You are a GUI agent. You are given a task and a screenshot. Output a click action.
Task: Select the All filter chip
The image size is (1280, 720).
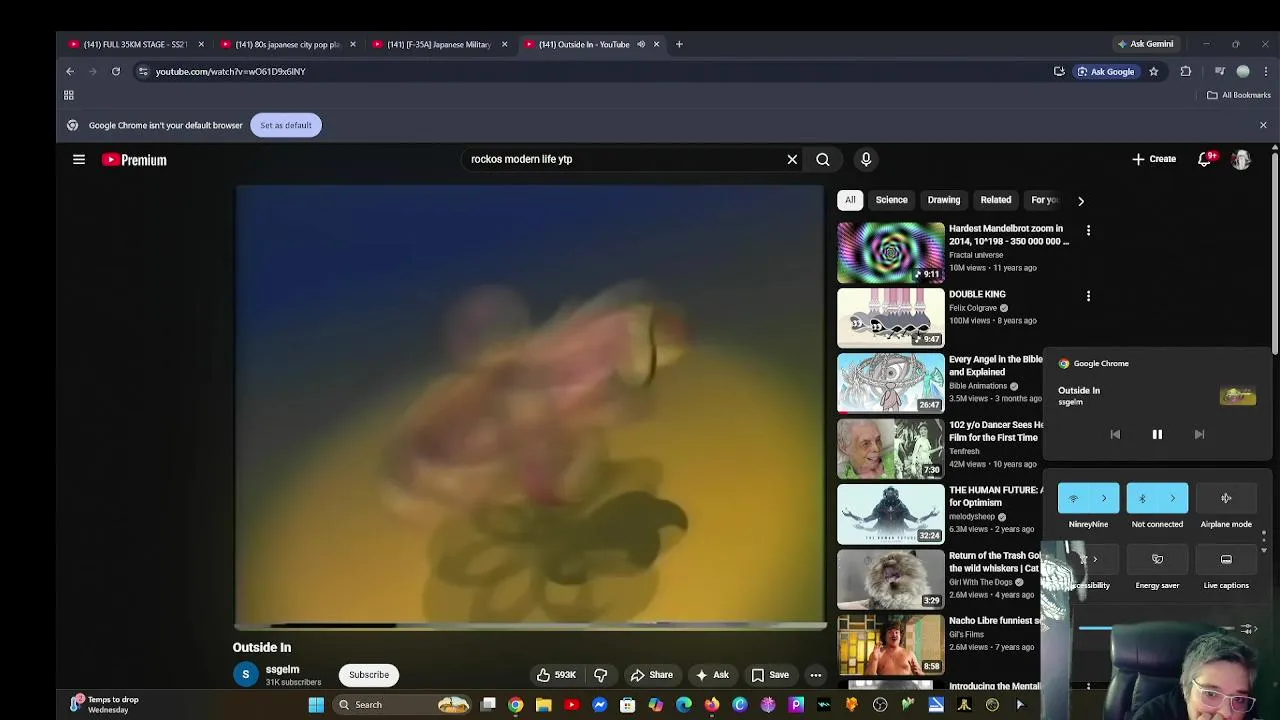click(850, 200)
